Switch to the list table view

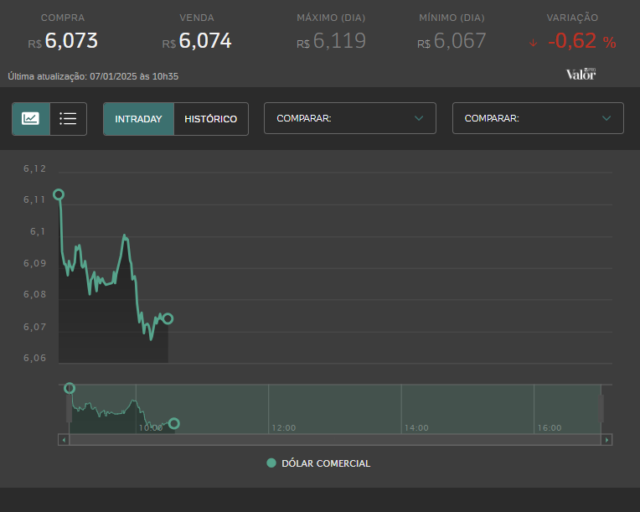68,119
